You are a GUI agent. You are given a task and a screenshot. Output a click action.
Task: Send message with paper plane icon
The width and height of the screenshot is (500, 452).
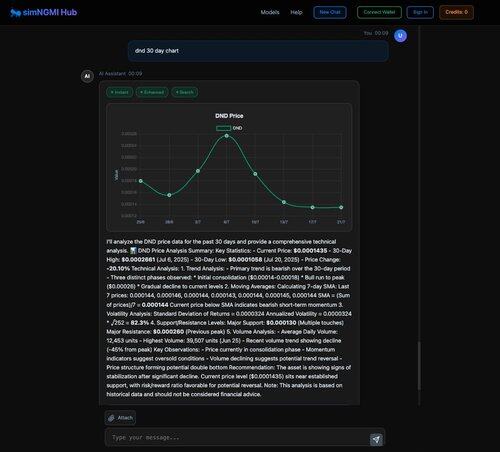tap(376, 439)
